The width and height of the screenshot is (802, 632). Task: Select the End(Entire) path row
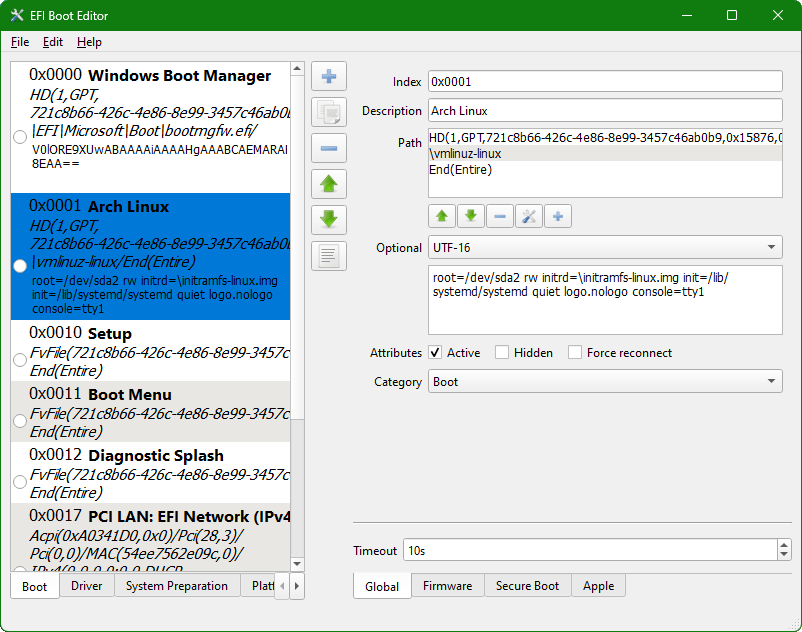tap(605, 170)
